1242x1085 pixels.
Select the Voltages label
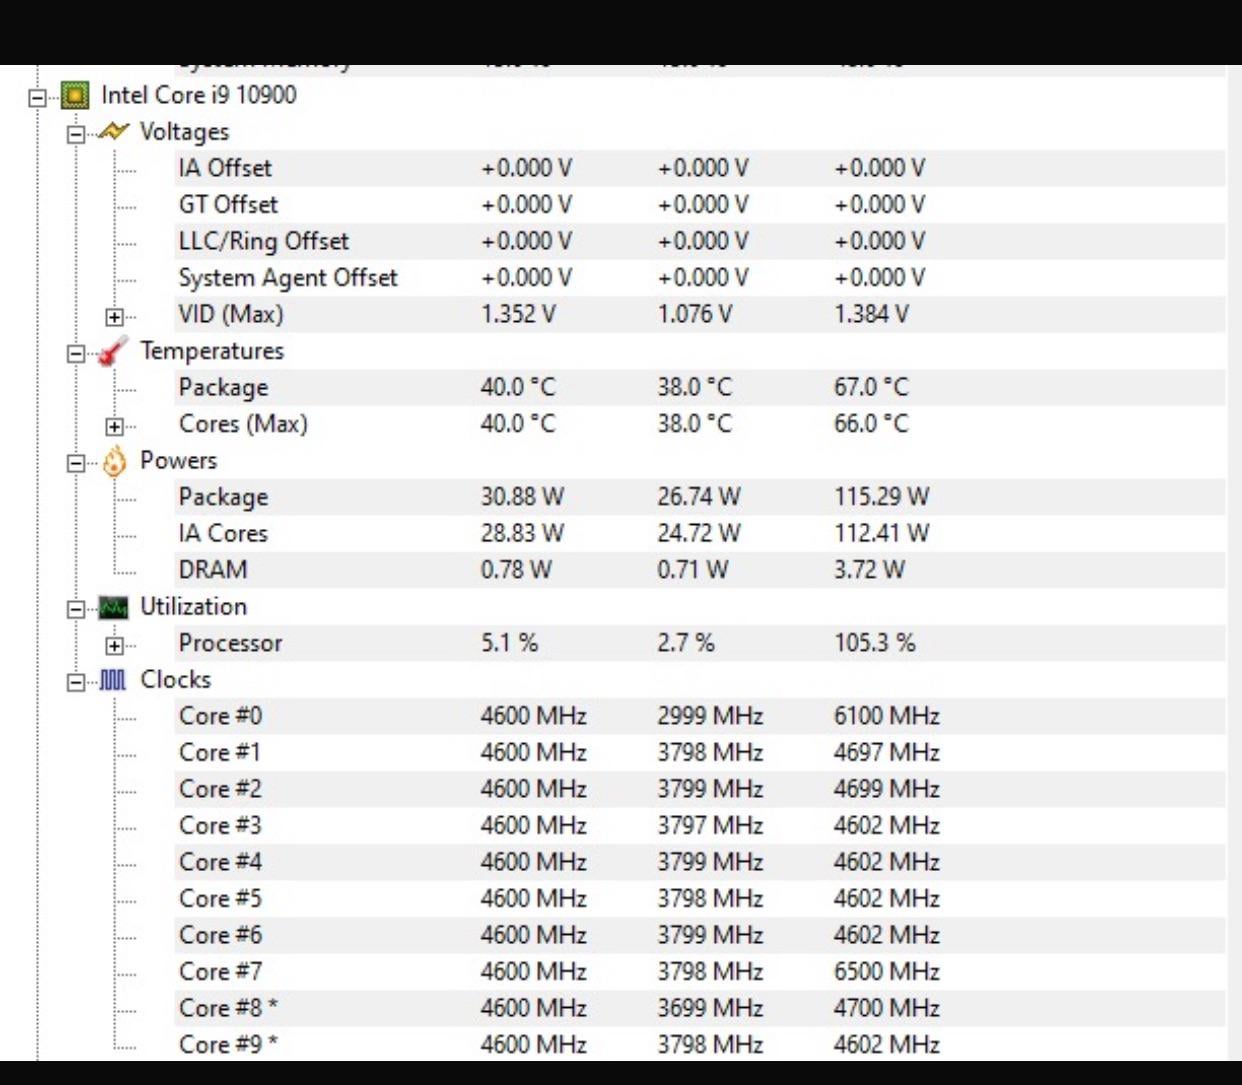(184, 132)
